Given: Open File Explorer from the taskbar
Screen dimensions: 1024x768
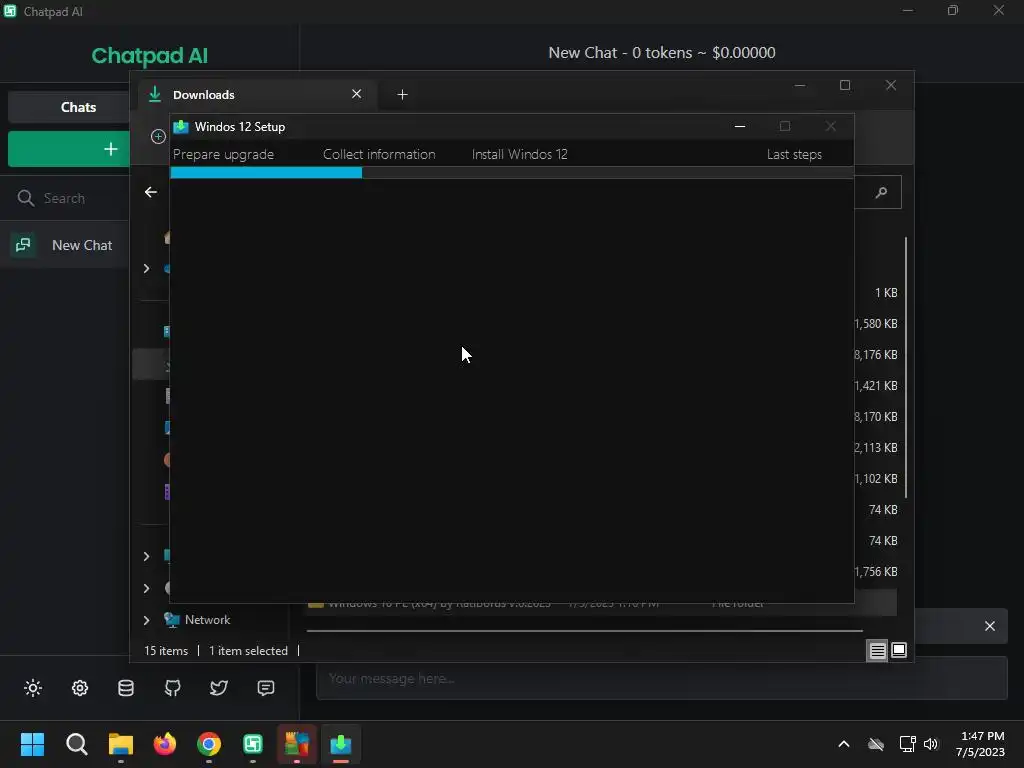Looking at the screenshot, I should [121, 744].
